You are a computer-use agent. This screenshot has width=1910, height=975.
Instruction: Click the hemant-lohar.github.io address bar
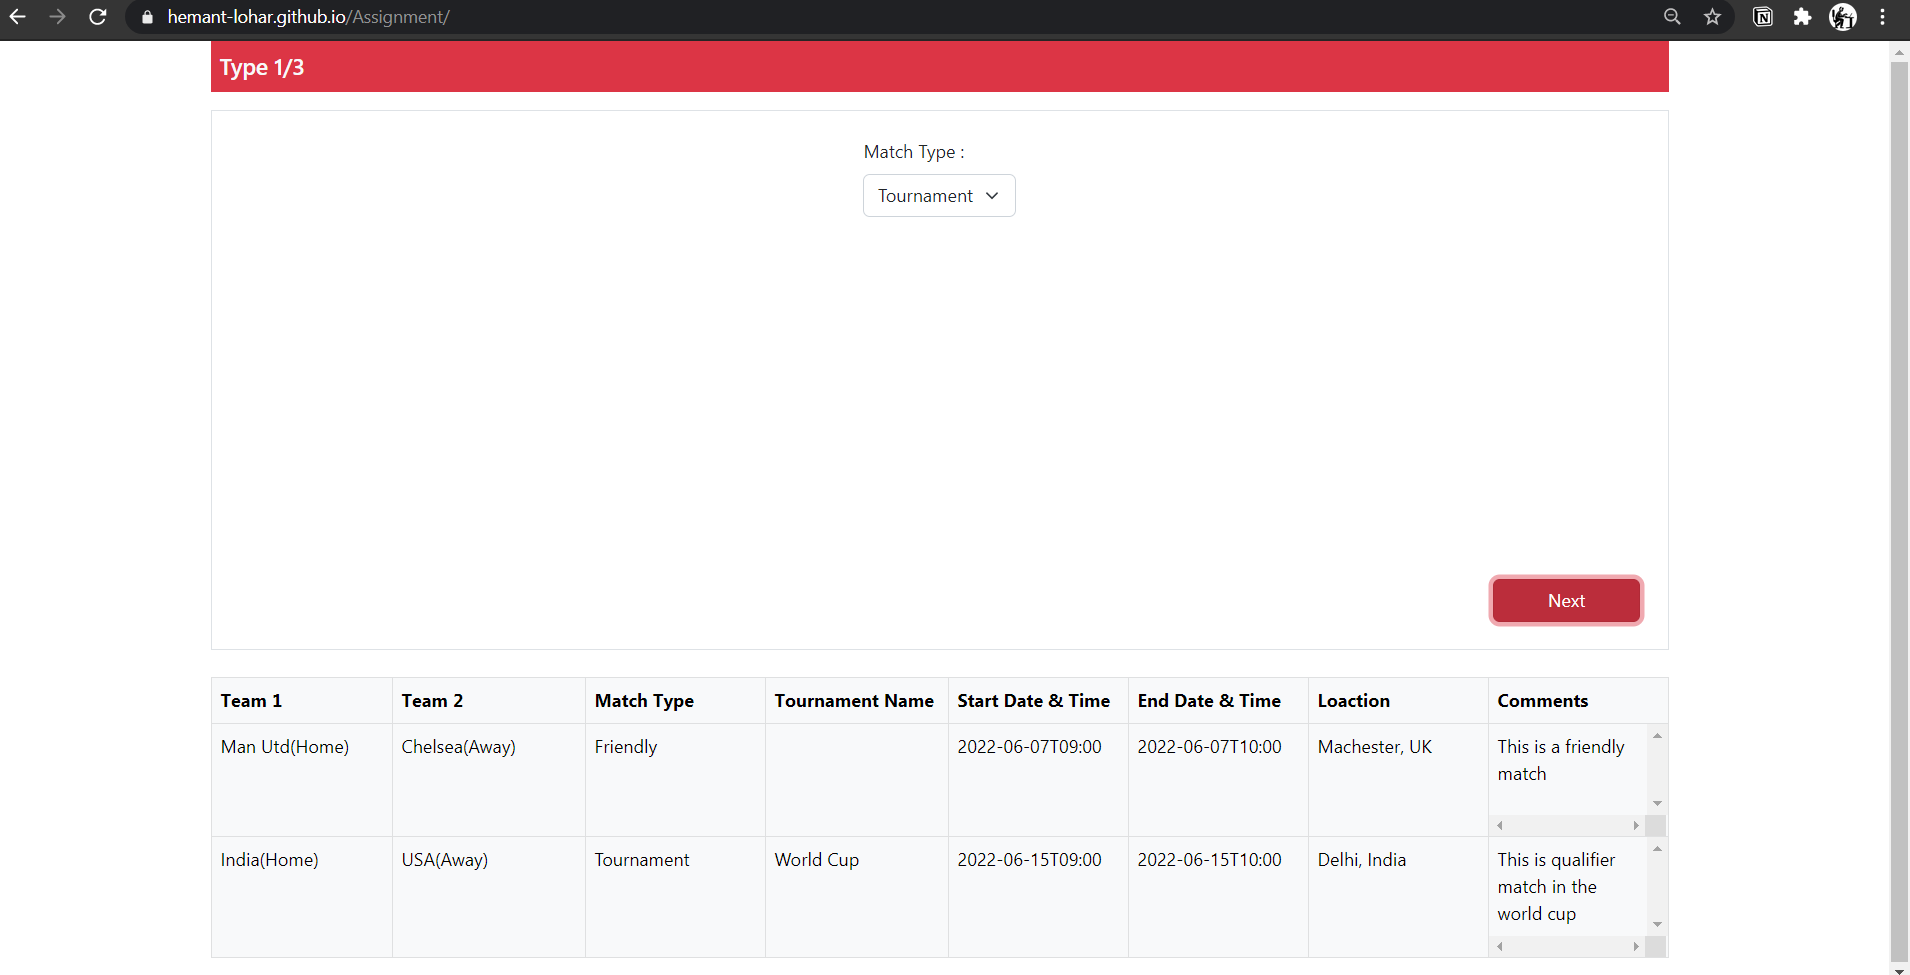pos(306,17)
